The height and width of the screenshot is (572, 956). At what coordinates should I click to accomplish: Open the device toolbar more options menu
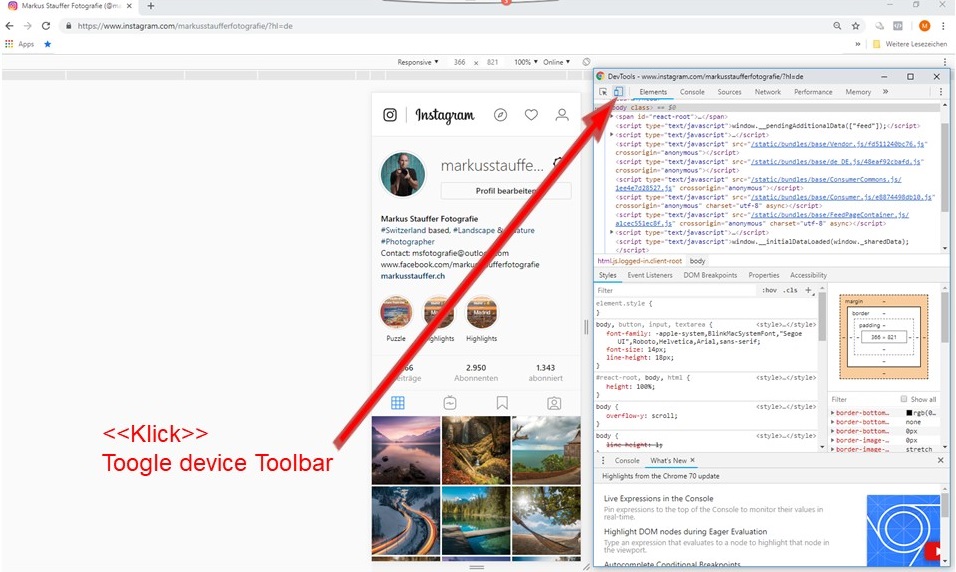pos(945,62)
